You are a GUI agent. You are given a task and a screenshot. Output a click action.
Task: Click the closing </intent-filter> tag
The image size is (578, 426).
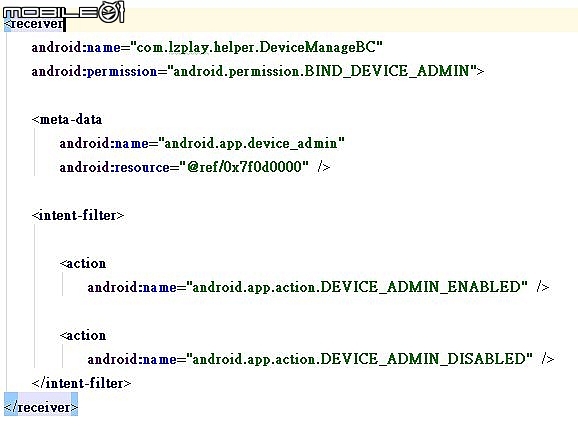81,383
